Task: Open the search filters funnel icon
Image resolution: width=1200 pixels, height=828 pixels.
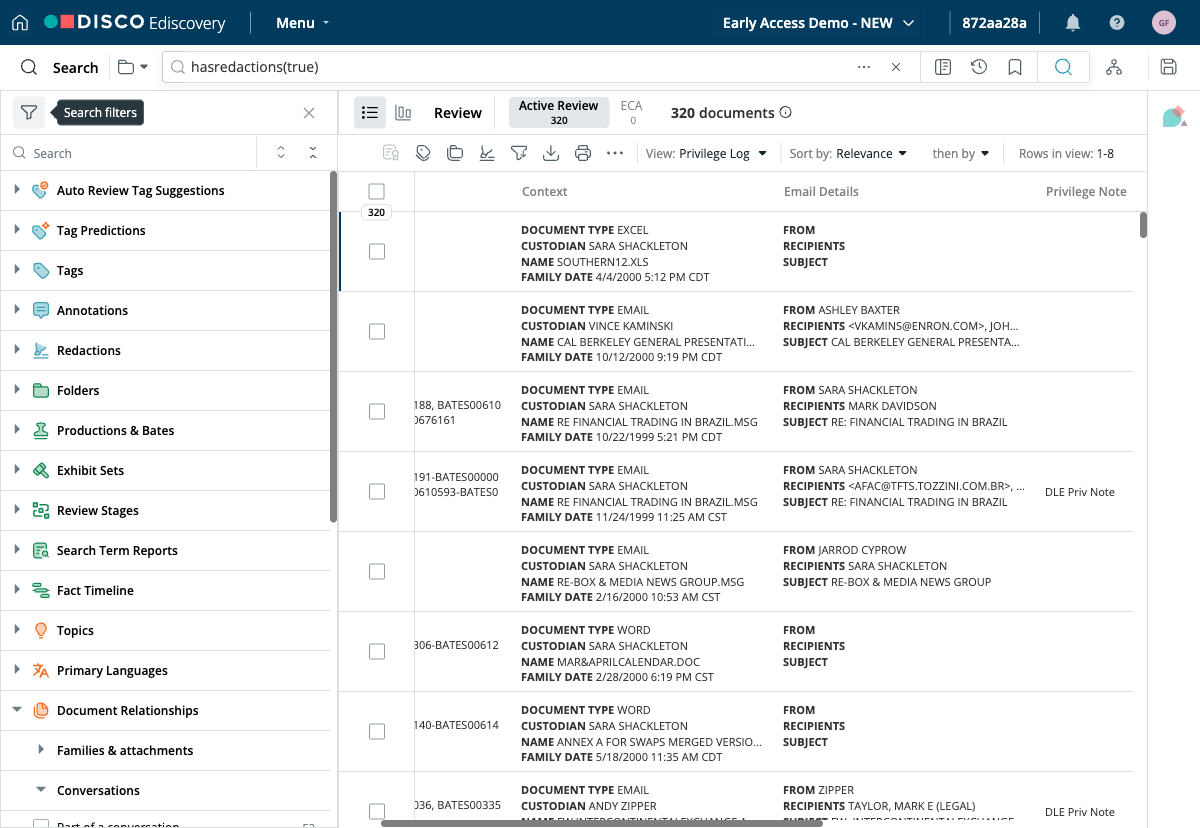Action: [x=29, y=113]
